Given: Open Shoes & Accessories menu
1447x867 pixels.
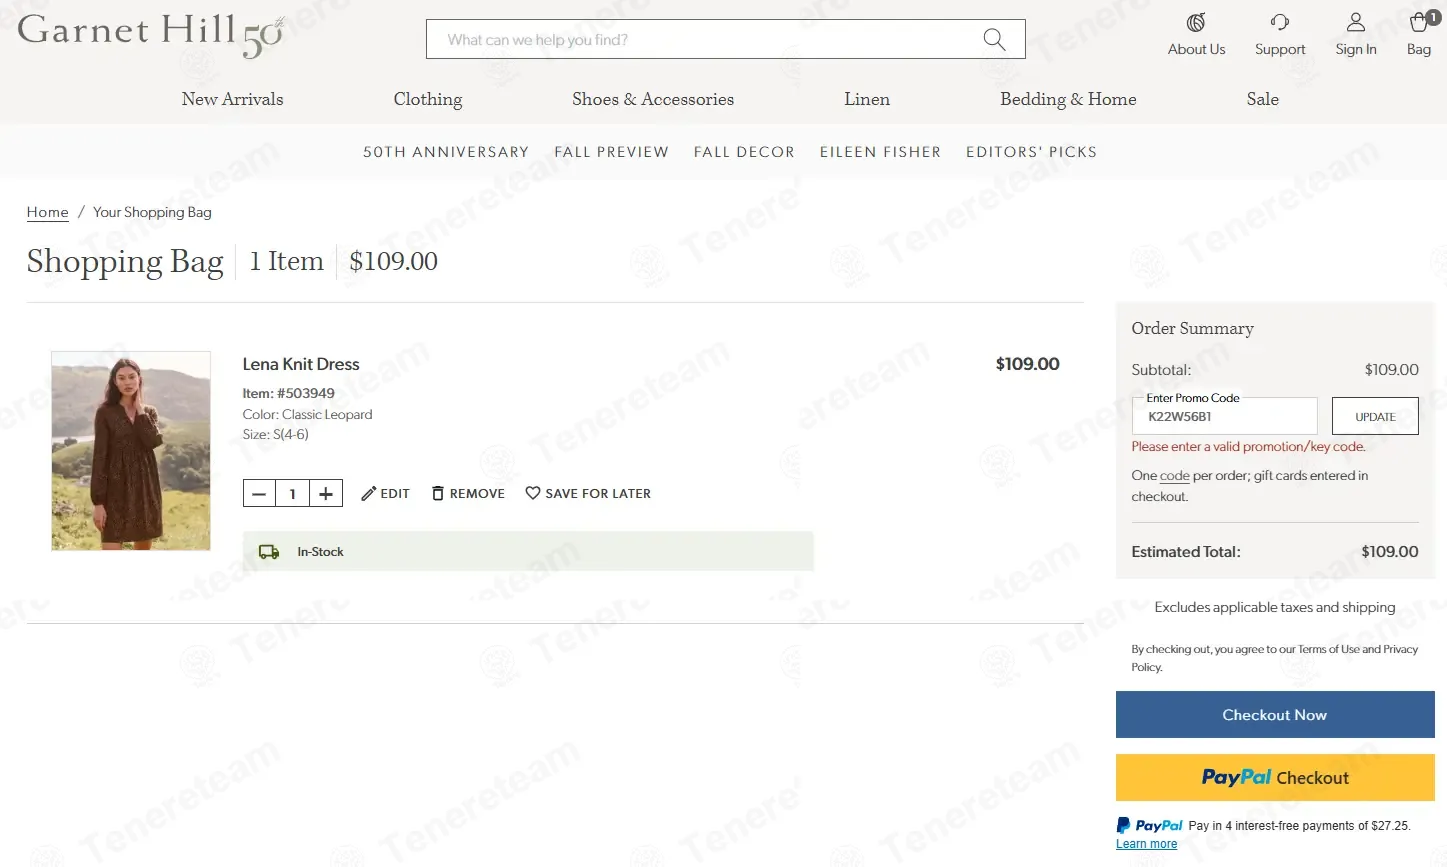Looking at the screenshot, I should [653, 99].
